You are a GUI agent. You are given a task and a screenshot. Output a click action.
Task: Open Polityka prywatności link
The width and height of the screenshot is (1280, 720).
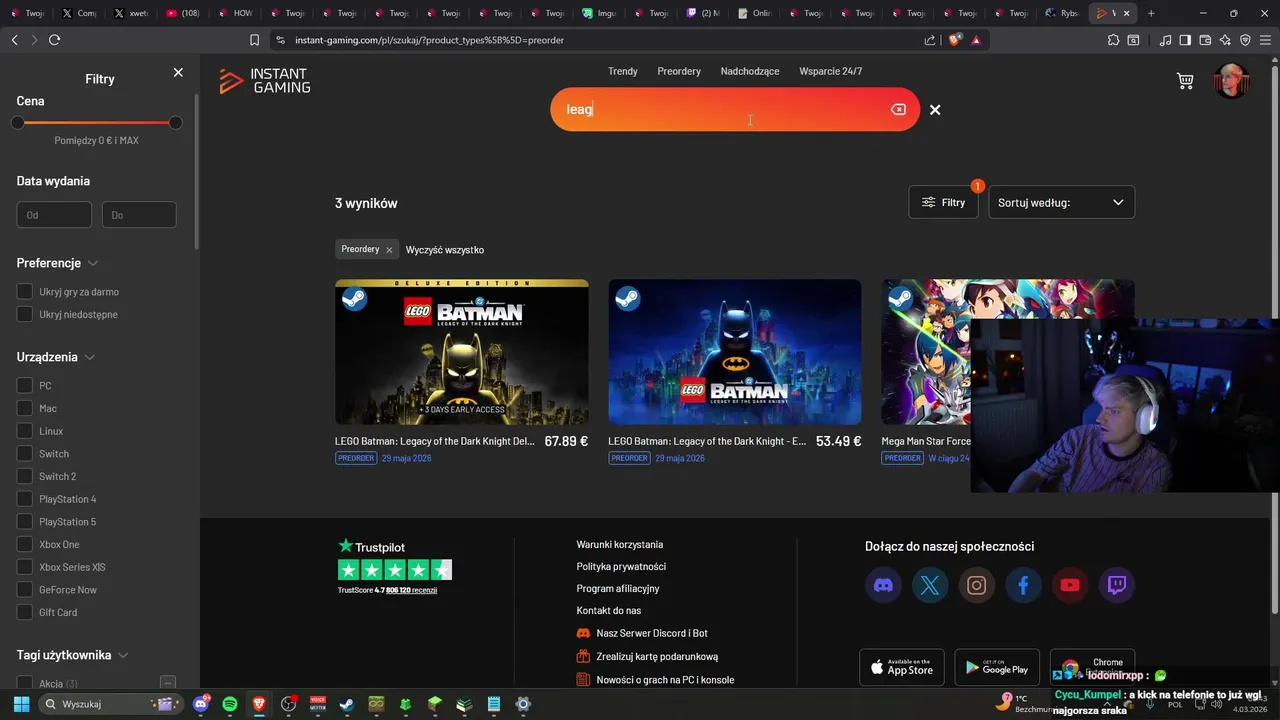tap(621, 567)
